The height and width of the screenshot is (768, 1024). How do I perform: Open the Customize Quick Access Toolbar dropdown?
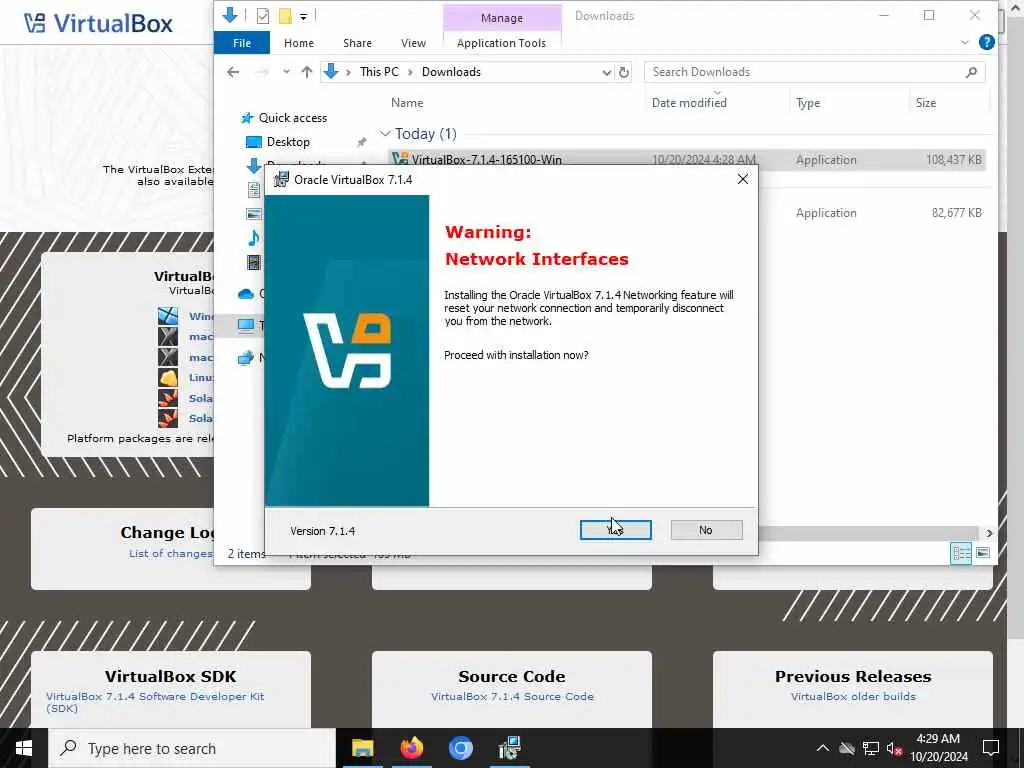[304, 16]
